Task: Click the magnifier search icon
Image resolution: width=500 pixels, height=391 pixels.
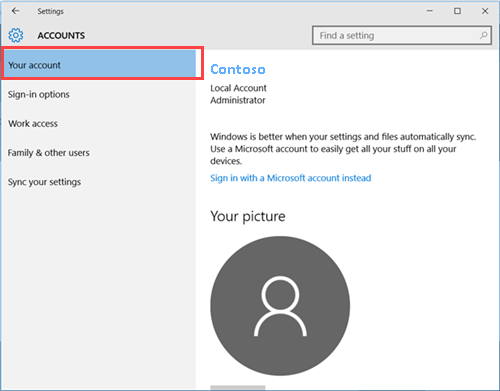Action: coord(483,35)
